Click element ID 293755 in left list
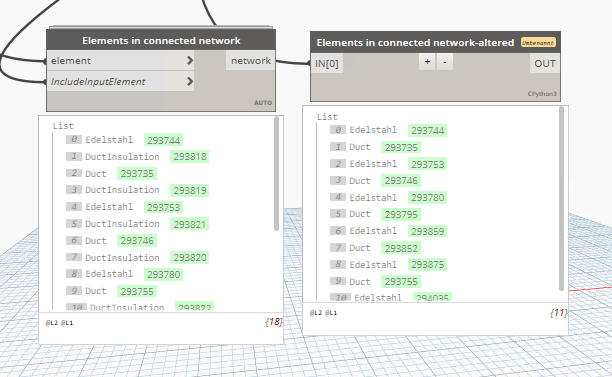This screenshot has height=377, width=612. [x=137, y=291]
